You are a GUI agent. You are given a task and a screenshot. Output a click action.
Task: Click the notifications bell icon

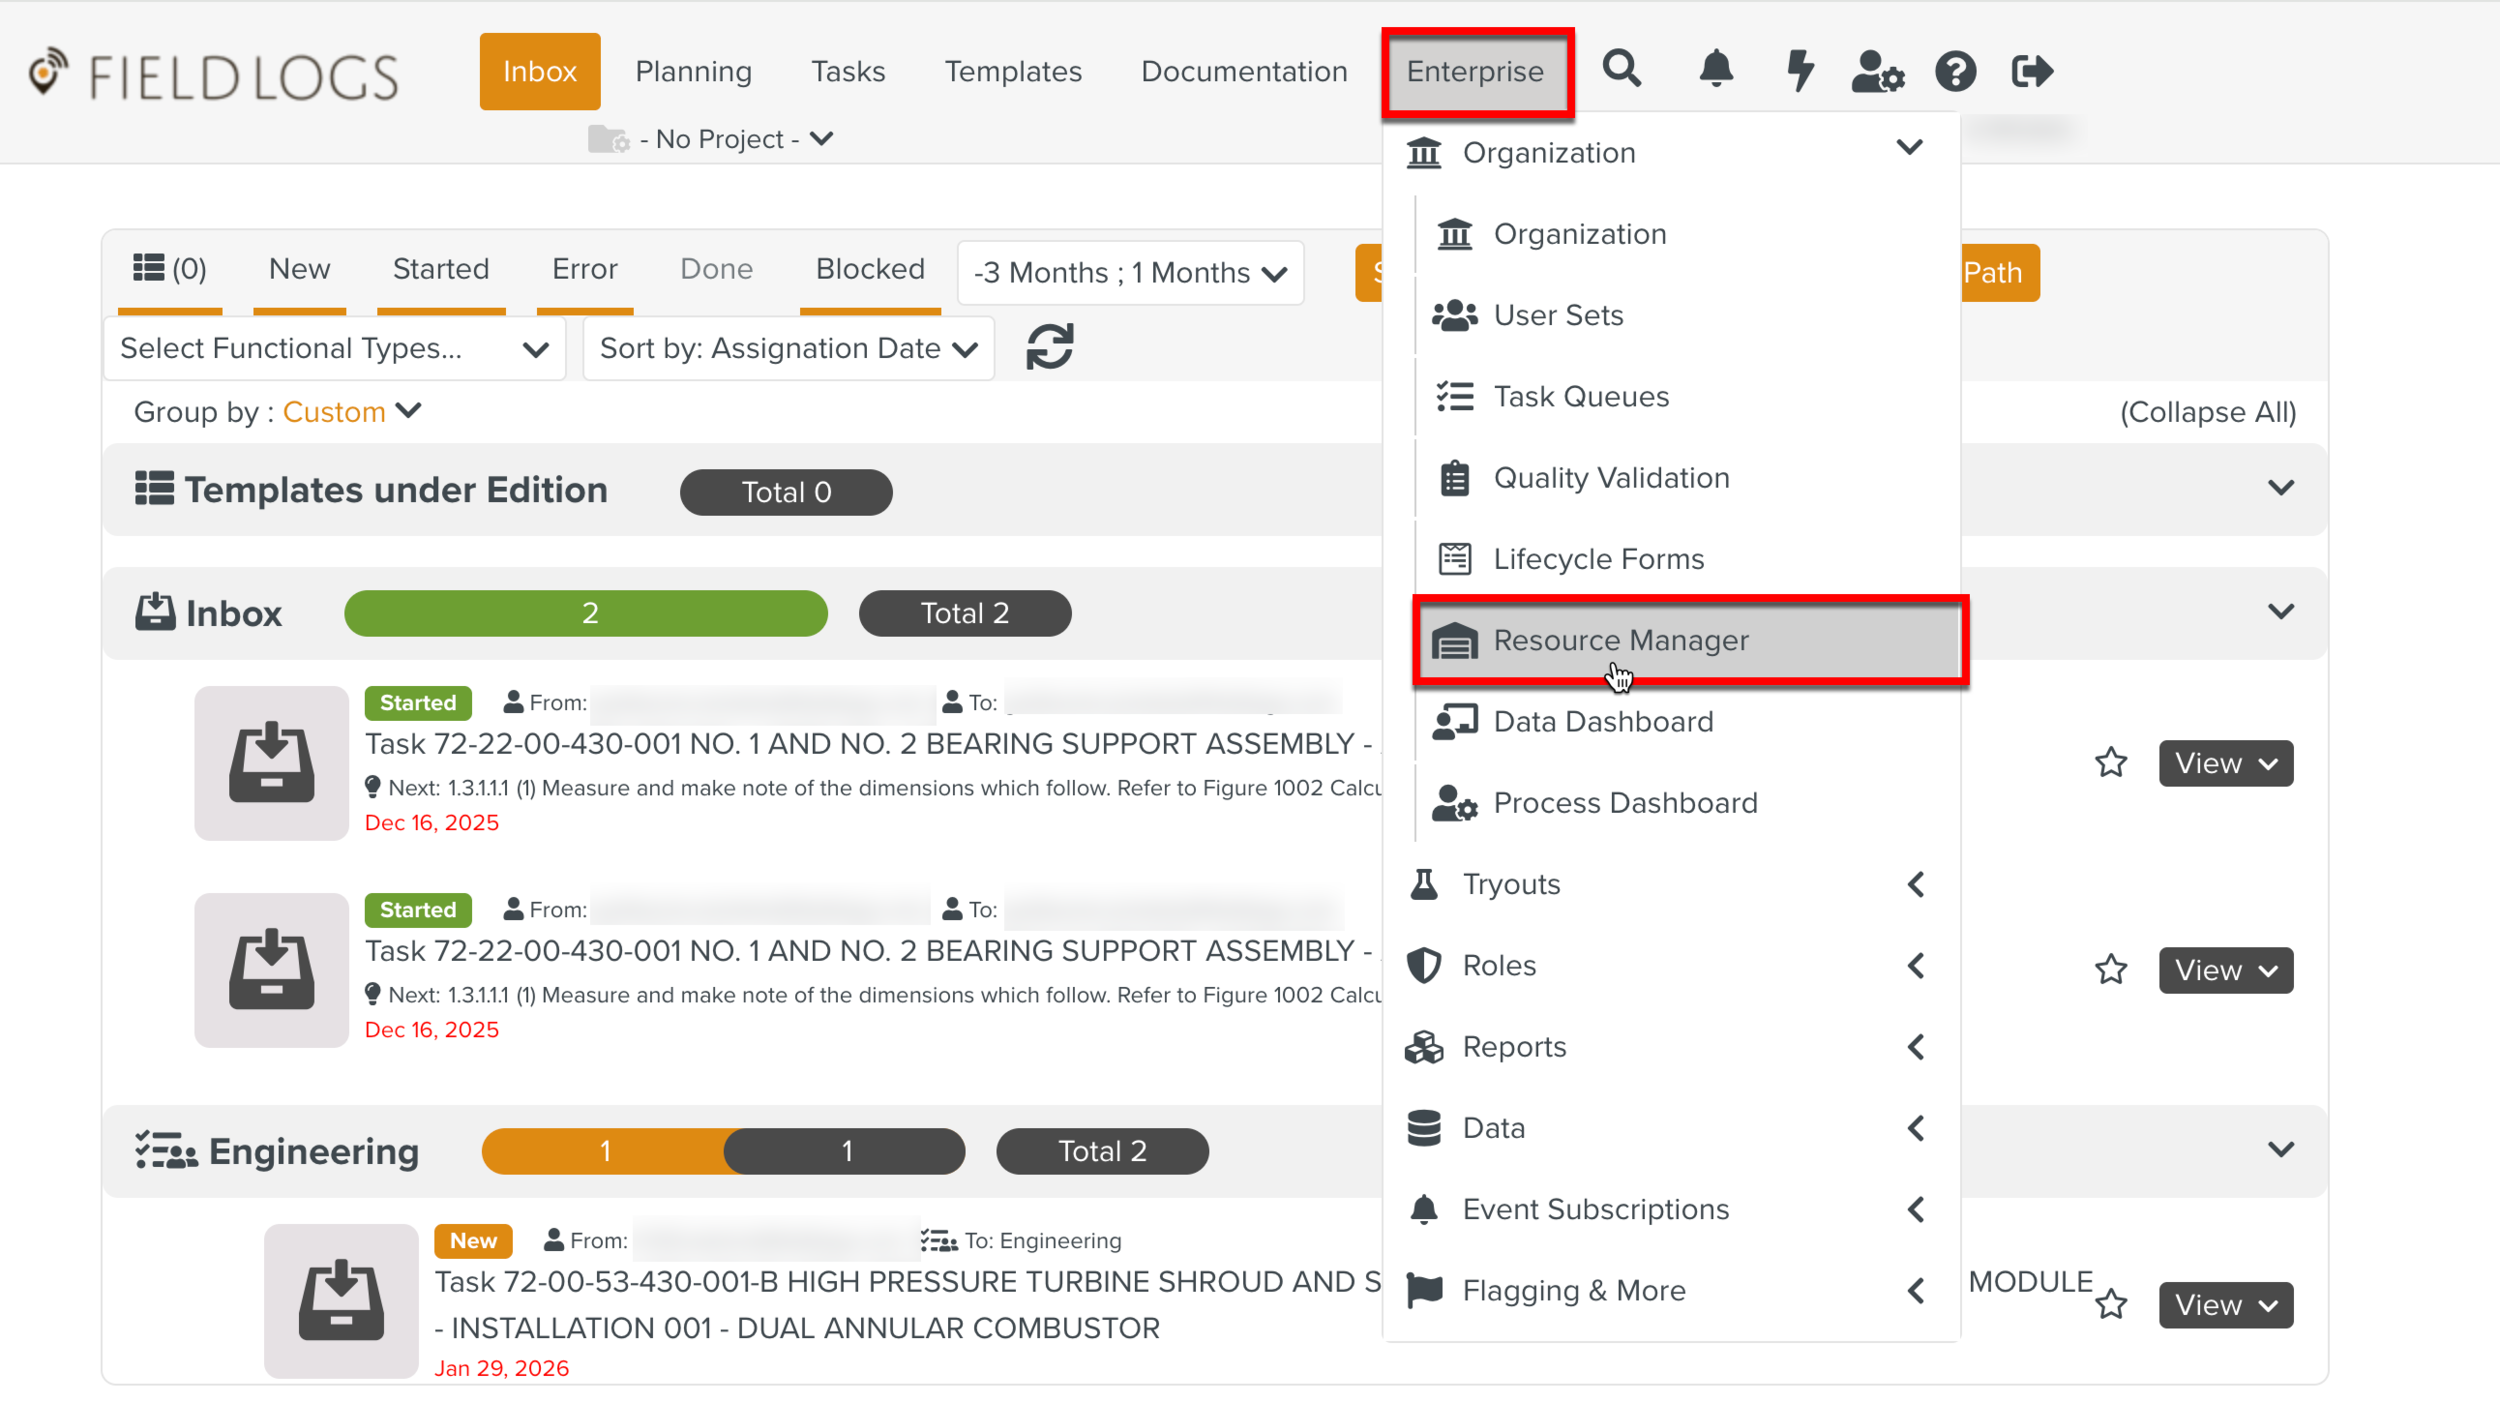click(x=1714, y=70)
